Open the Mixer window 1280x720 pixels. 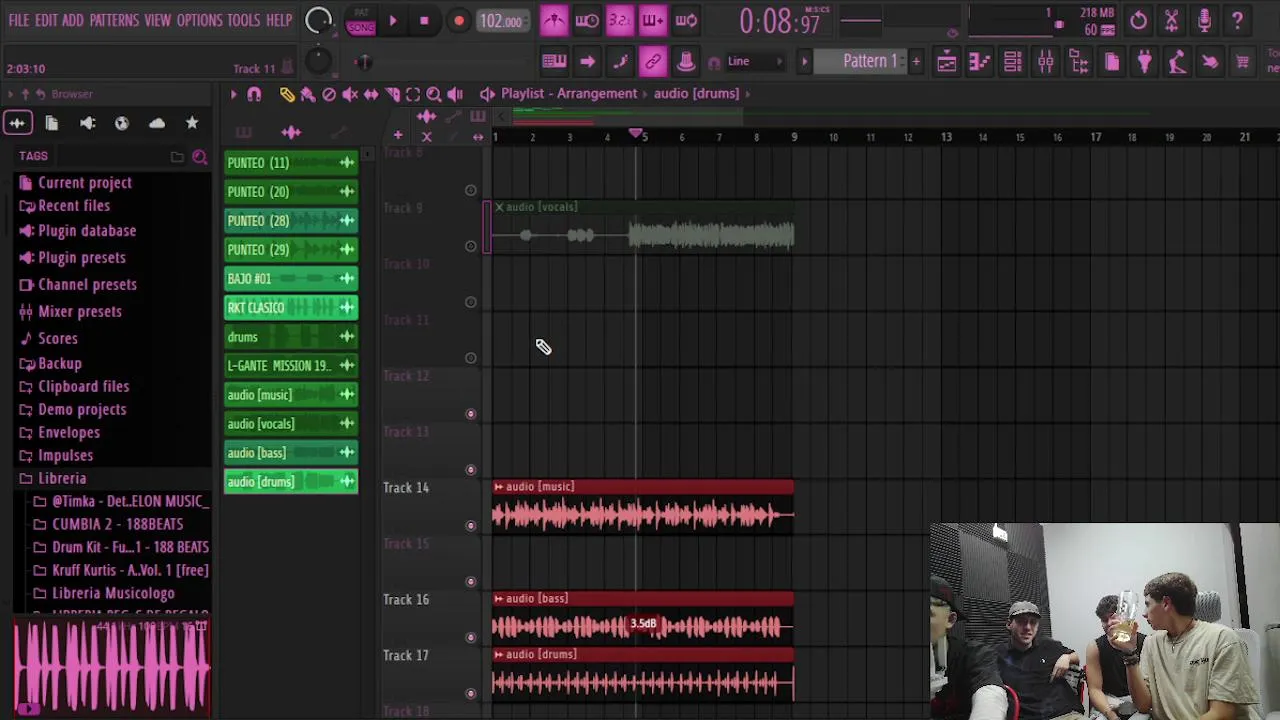click(x=1045, y=62)
